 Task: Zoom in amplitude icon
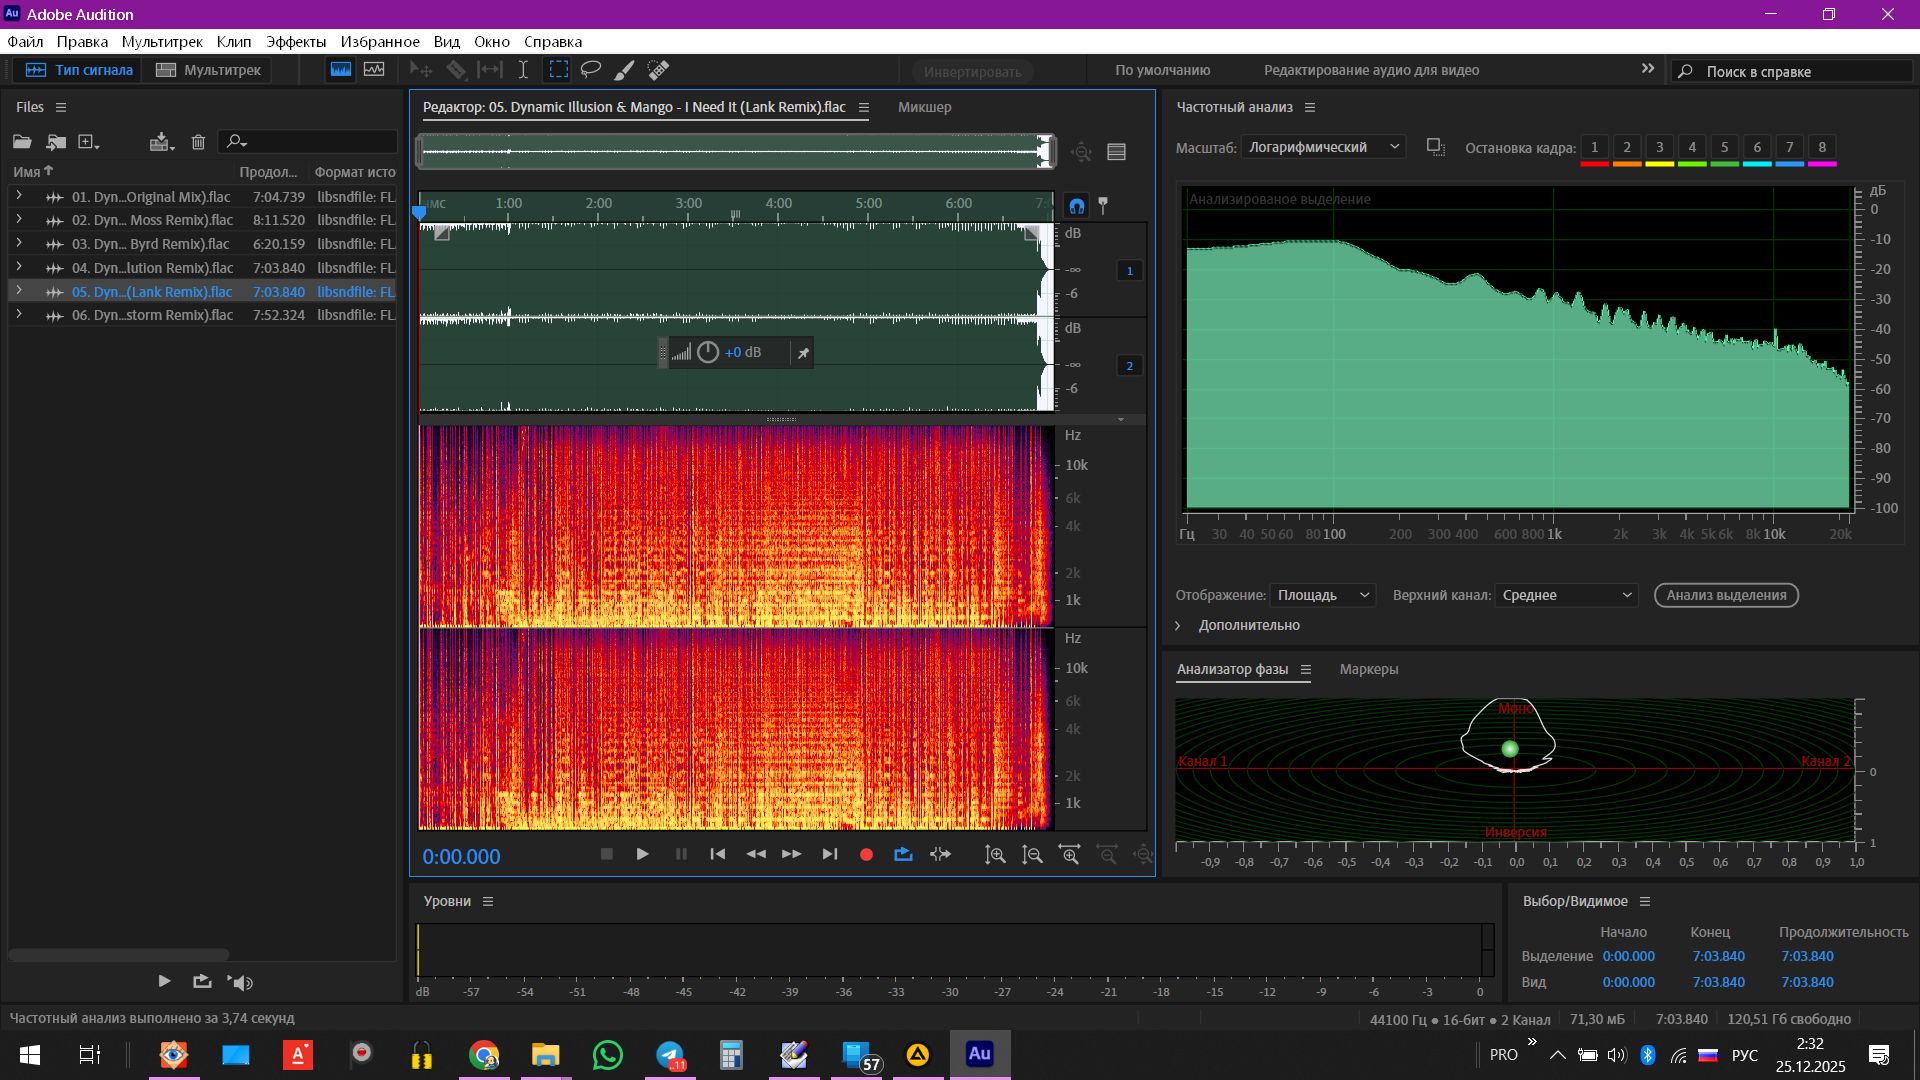point(995,855)
